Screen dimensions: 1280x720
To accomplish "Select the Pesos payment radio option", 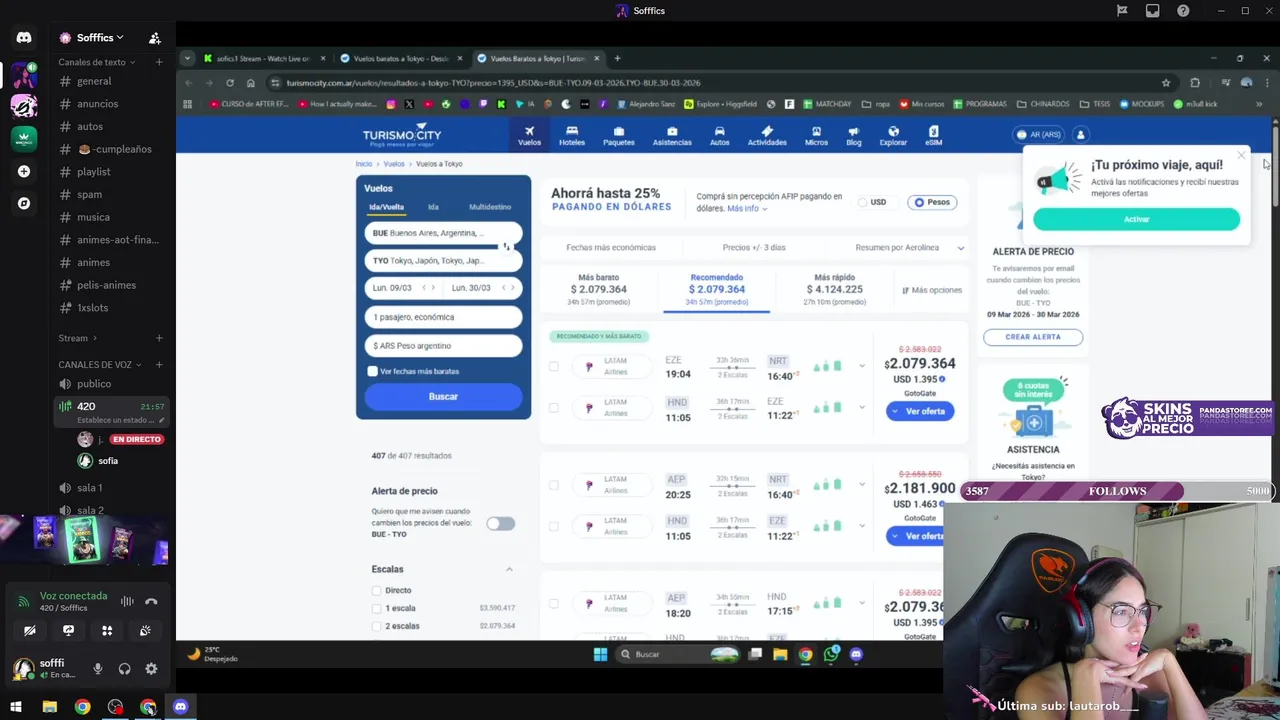I will coord(919,202).
